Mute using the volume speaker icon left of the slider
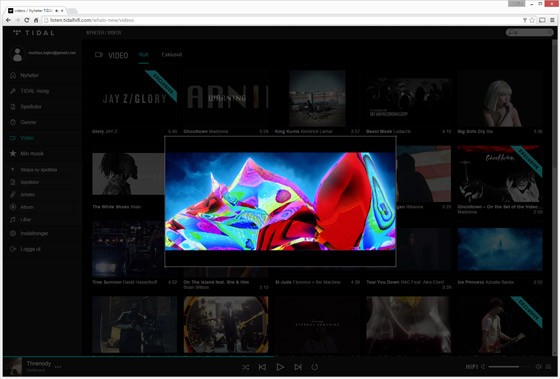Viewport: 560px width, 379px height. click(x=483, y=366)
